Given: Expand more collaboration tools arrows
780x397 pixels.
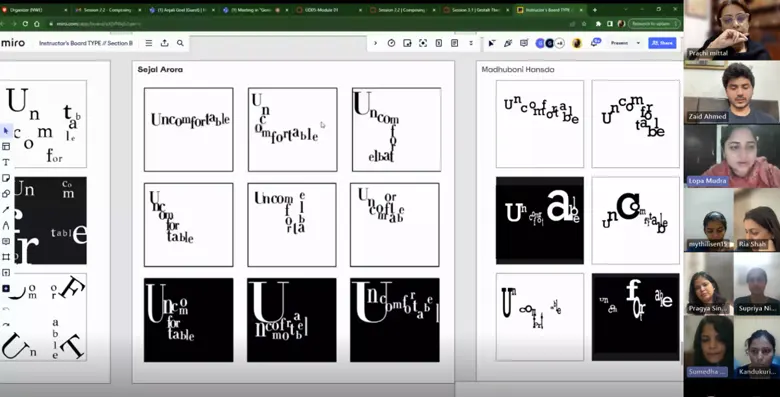Looking at the screenshot, I should pos(471,43).
